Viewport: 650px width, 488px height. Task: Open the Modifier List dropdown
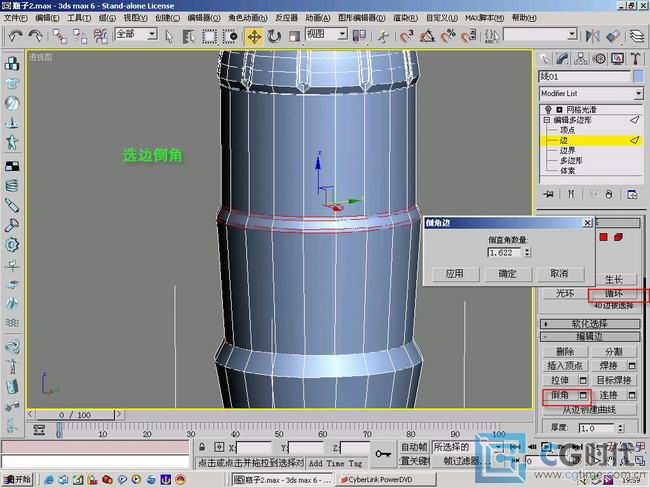coord(638,94)
